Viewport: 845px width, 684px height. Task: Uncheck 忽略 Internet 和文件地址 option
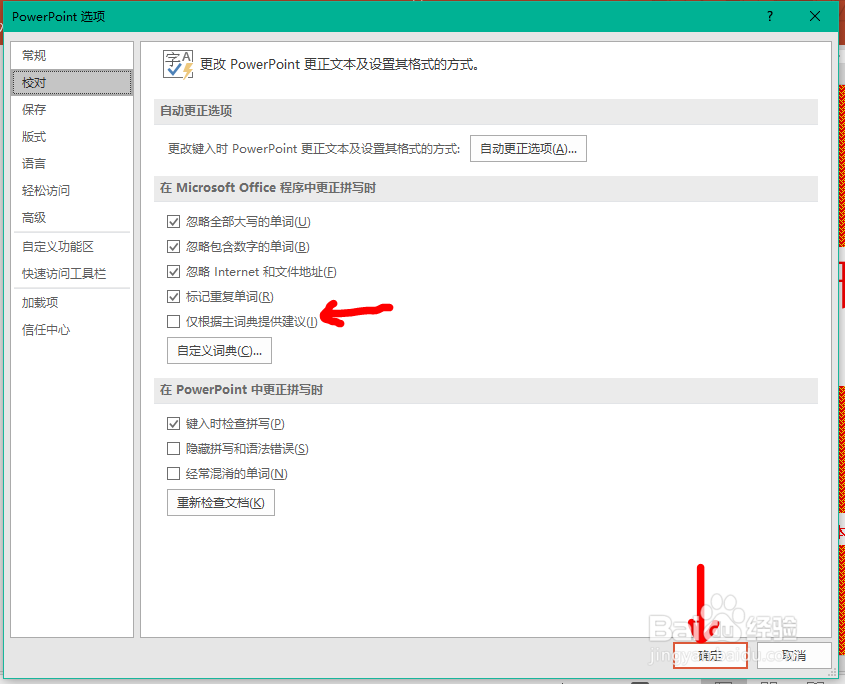pos(173,272)
